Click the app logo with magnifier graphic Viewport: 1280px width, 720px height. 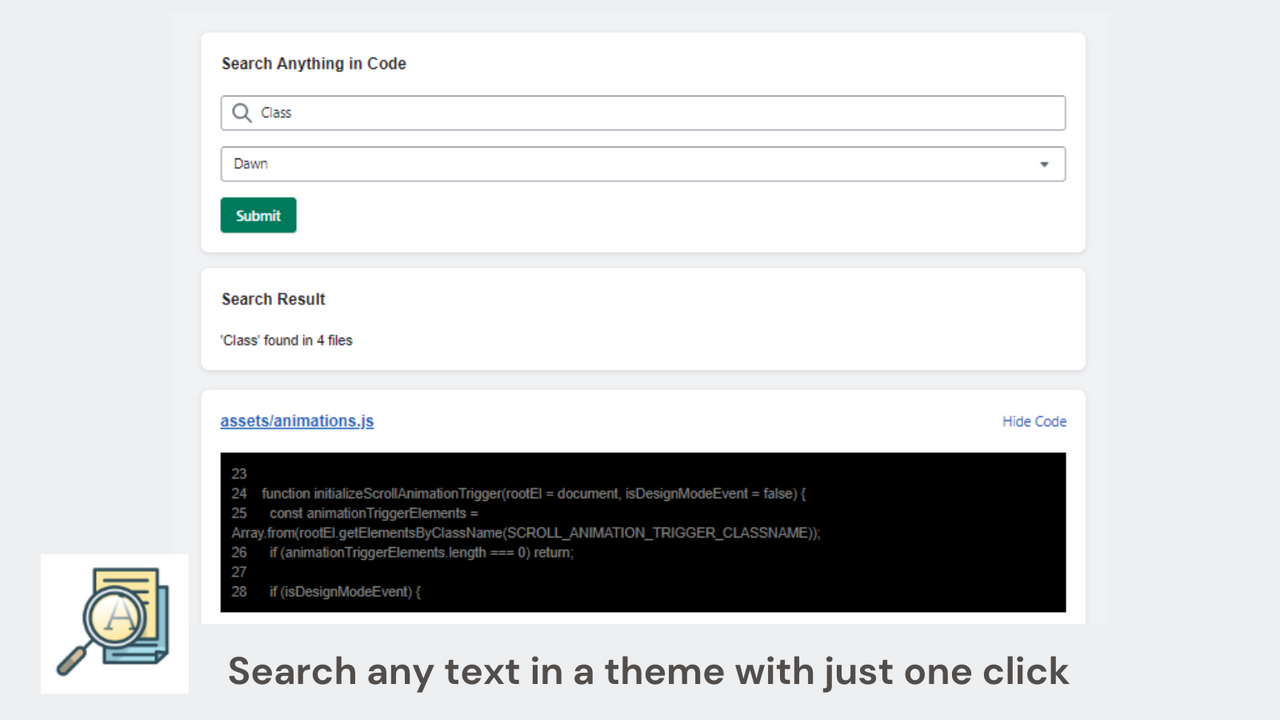(x=114, y=623)
